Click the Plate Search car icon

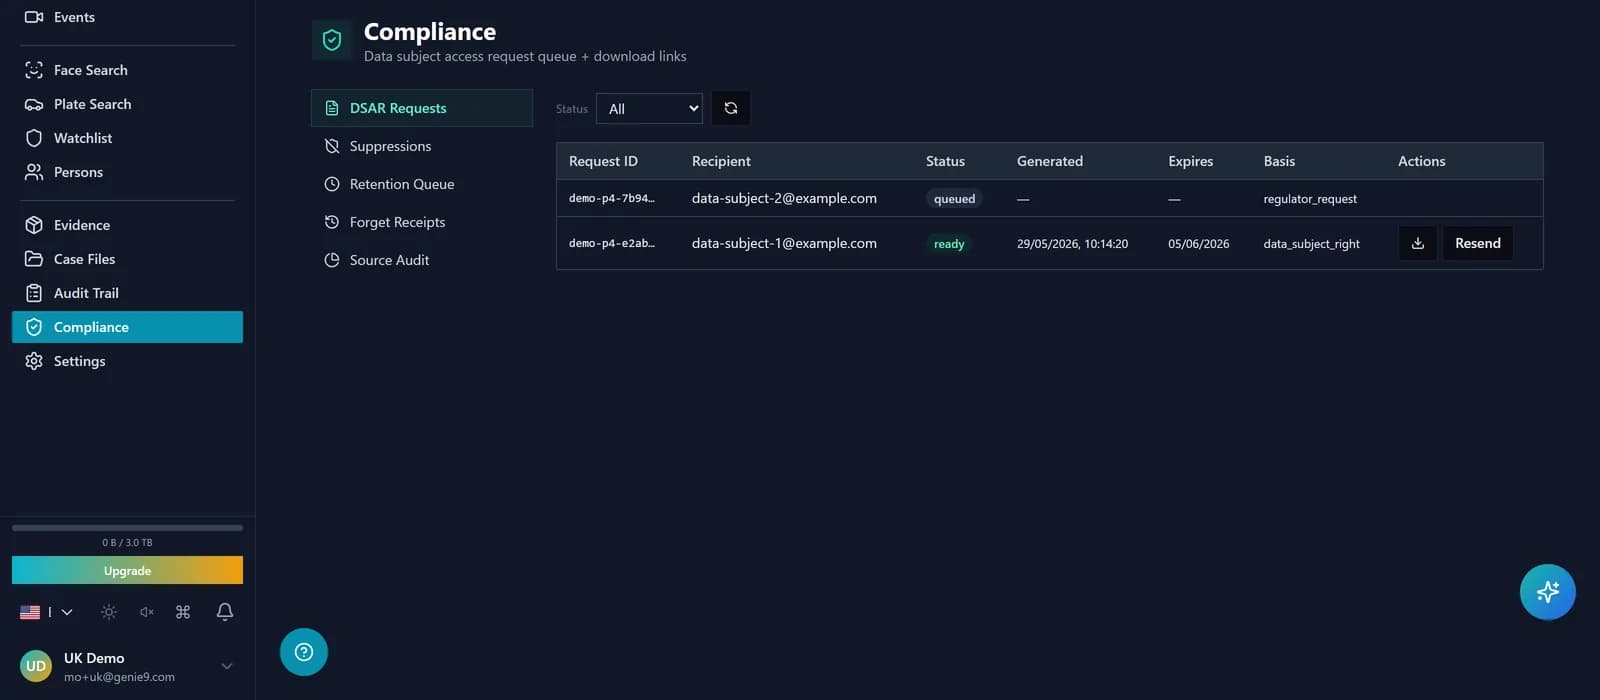click(x=34, y=104)
